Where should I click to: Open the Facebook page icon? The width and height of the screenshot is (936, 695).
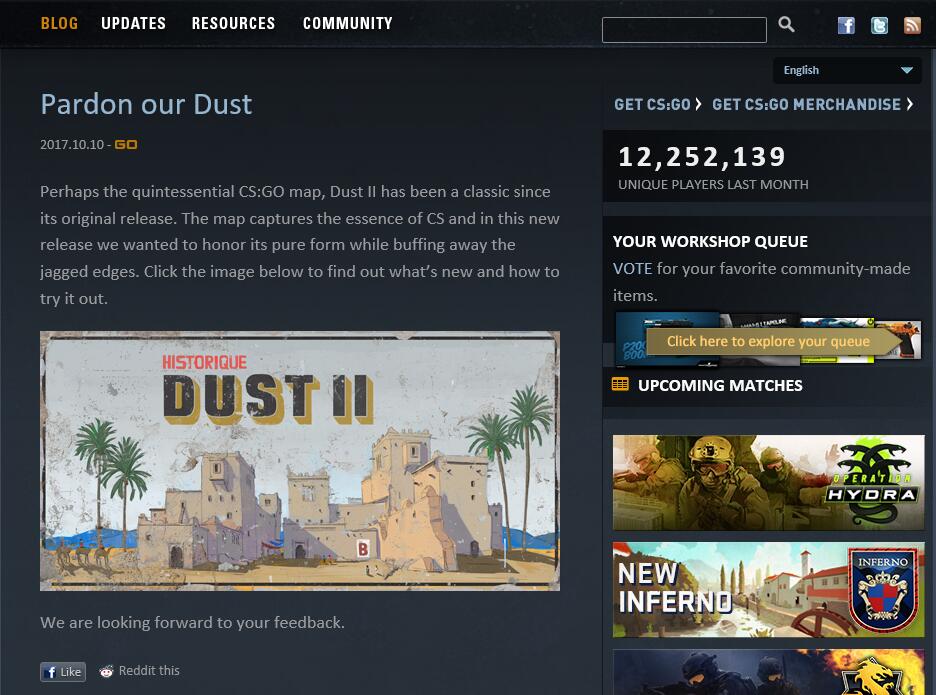tap(846, 26)
